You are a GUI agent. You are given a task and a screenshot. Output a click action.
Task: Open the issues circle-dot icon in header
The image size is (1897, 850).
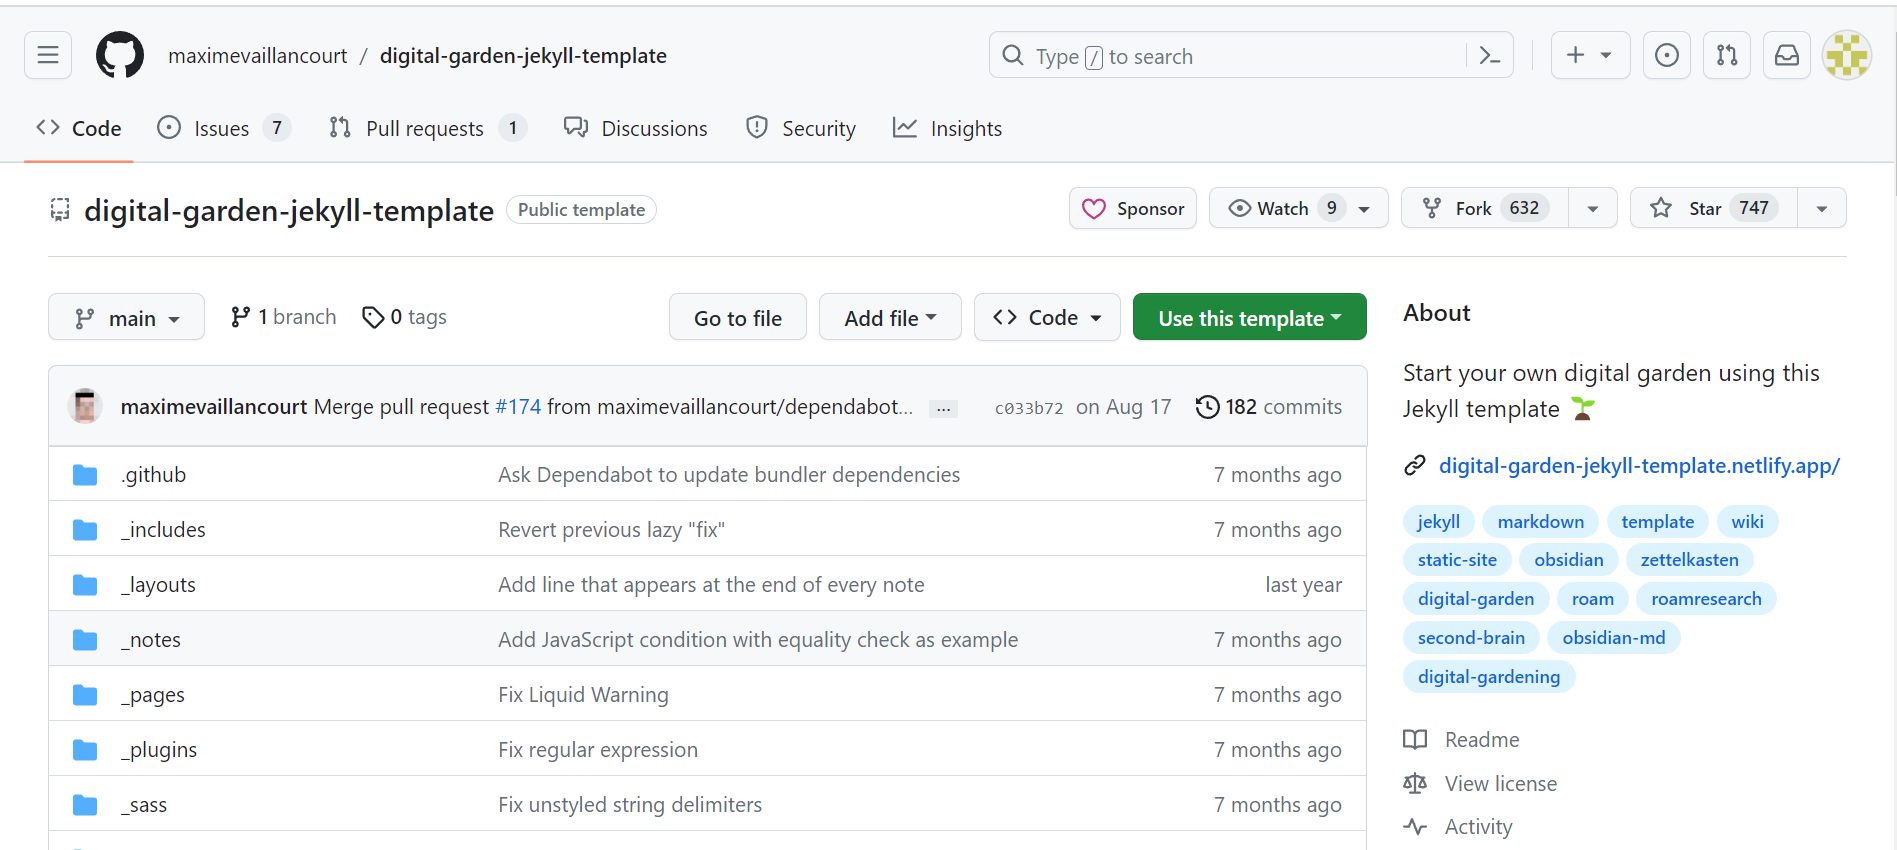[1667, 55]
